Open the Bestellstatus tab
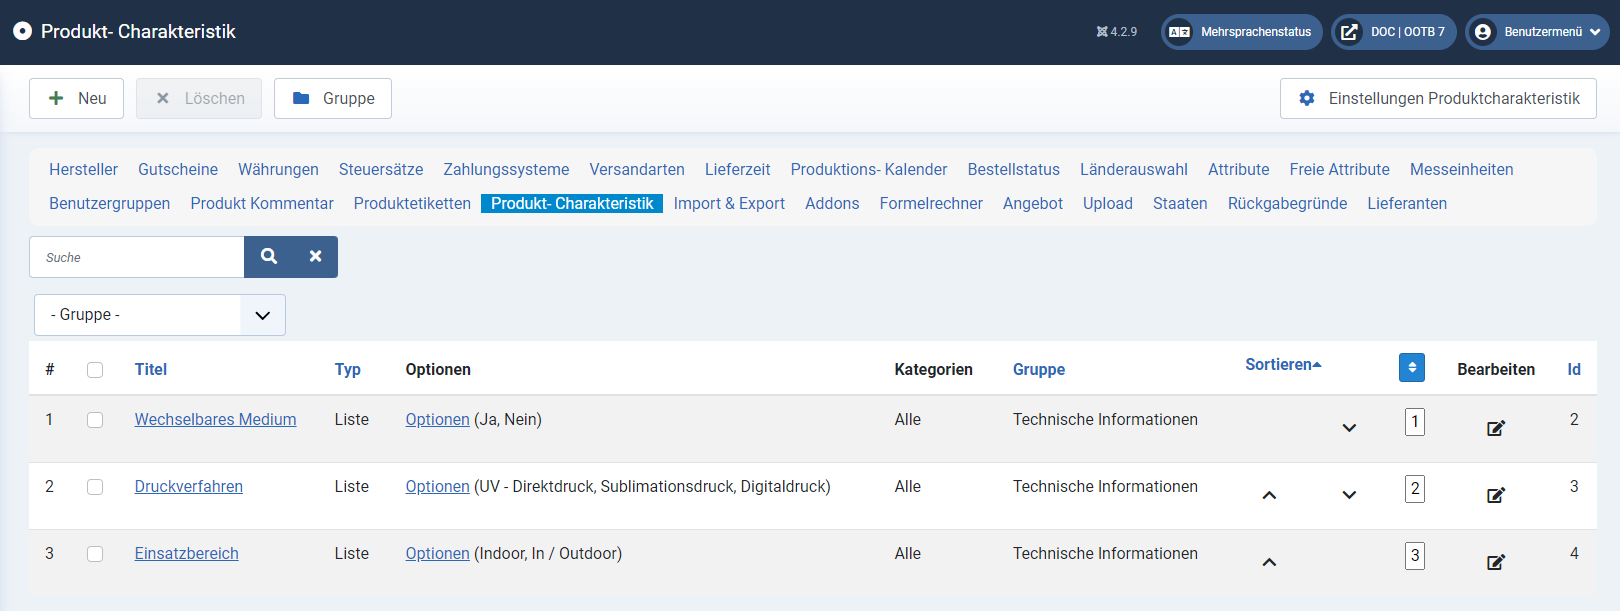The width and height of the screenshot is (1620, 611). pos(1013,170)
